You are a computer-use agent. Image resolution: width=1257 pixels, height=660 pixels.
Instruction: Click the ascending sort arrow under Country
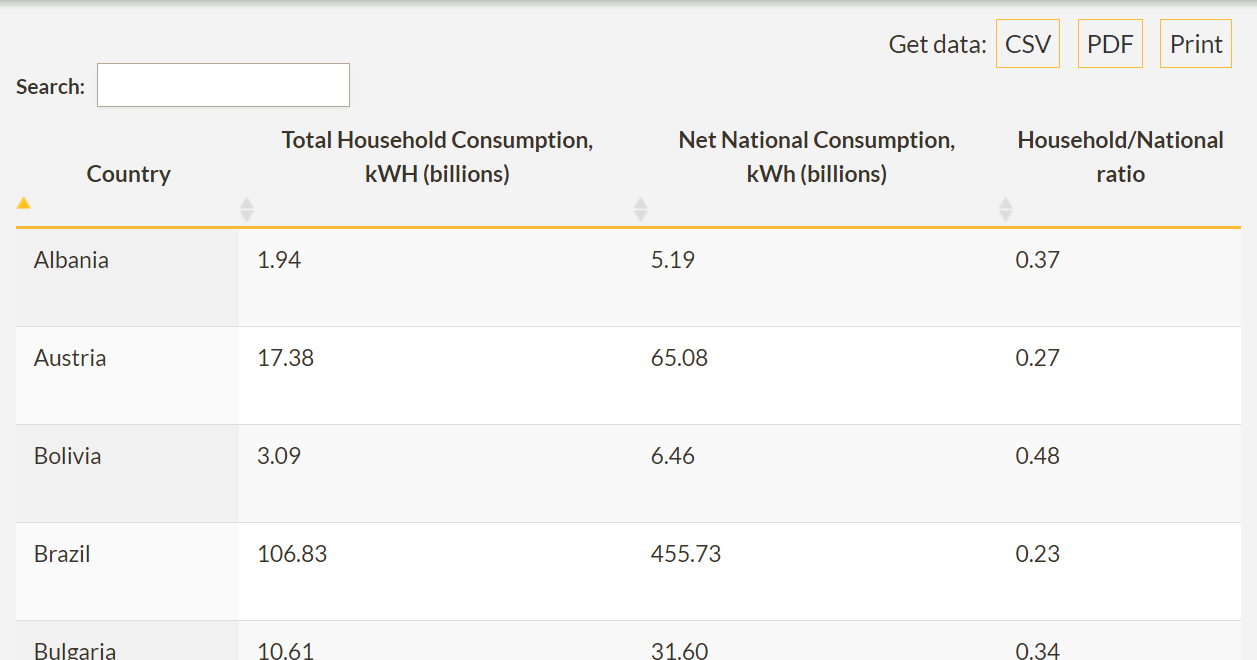point(24,204)
